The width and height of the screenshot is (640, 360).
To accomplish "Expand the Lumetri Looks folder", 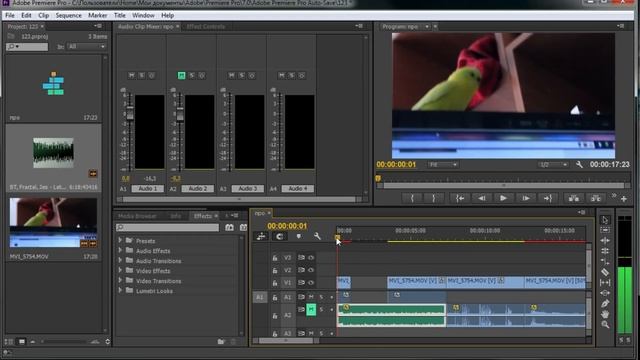I will 120,290.
